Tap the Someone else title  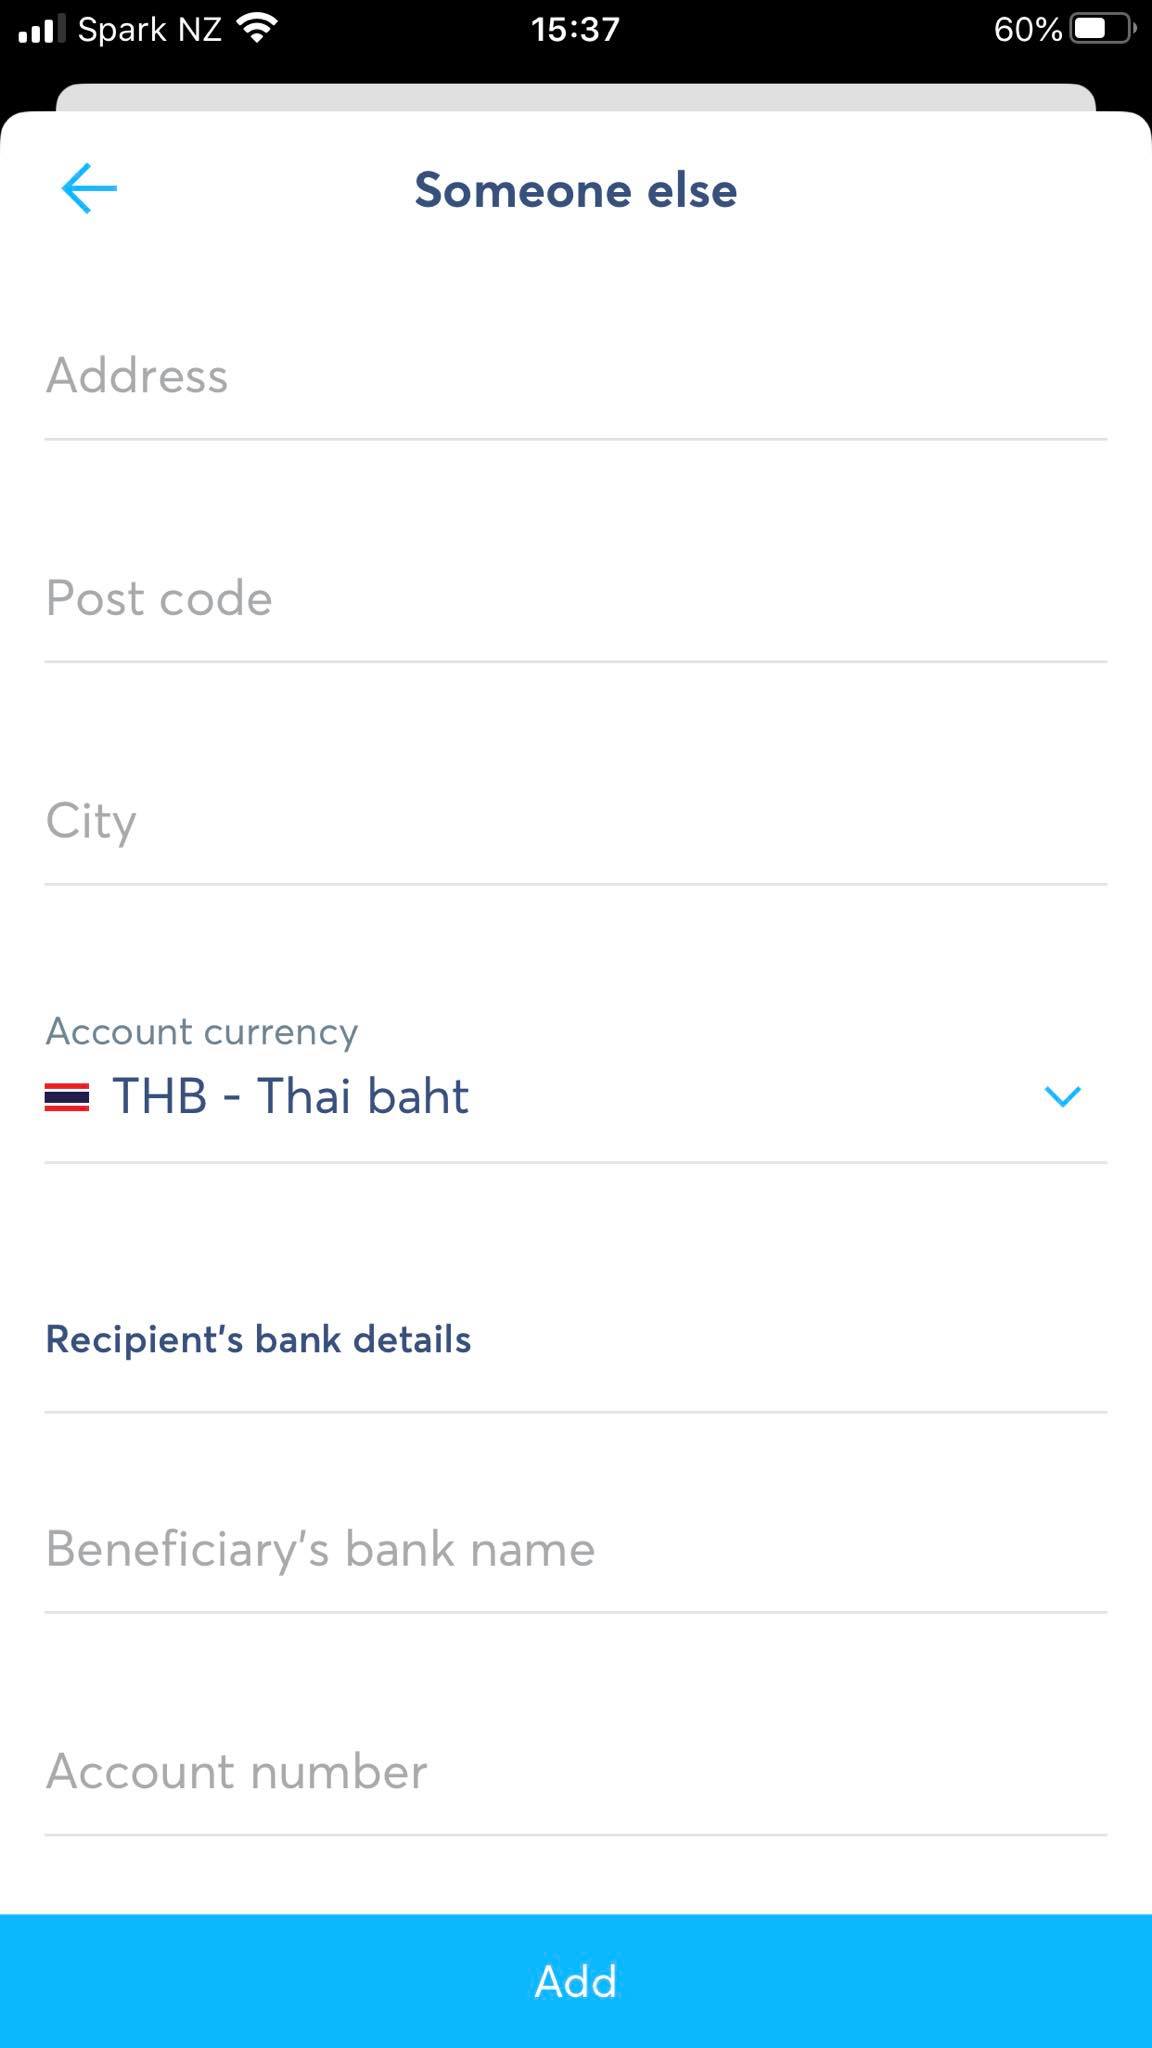pos(576,190)
